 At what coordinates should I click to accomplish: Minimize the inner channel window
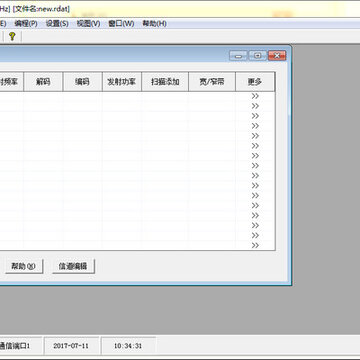click(x=238, y=56)
